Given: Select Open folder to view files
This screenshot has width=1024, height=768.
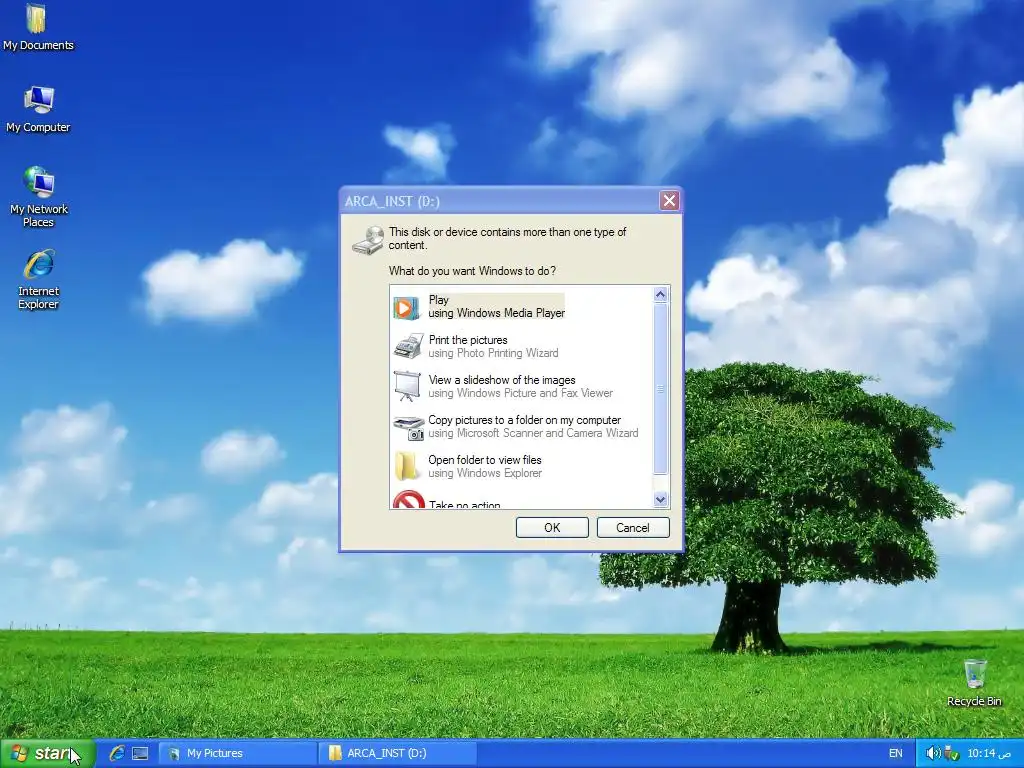Looking at the screenshot, I should (522, 466).
